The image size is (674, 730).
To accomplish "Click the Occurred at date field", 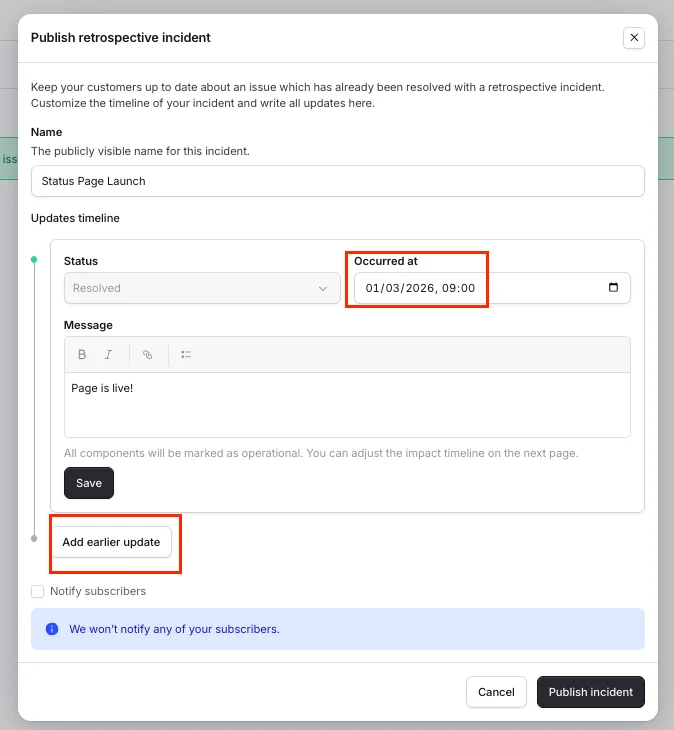I will coord(492,288).
